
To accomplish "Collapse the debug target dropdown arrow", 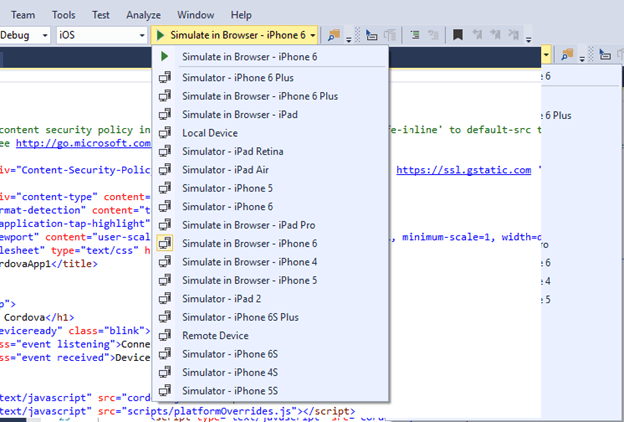I will point(313,35).
